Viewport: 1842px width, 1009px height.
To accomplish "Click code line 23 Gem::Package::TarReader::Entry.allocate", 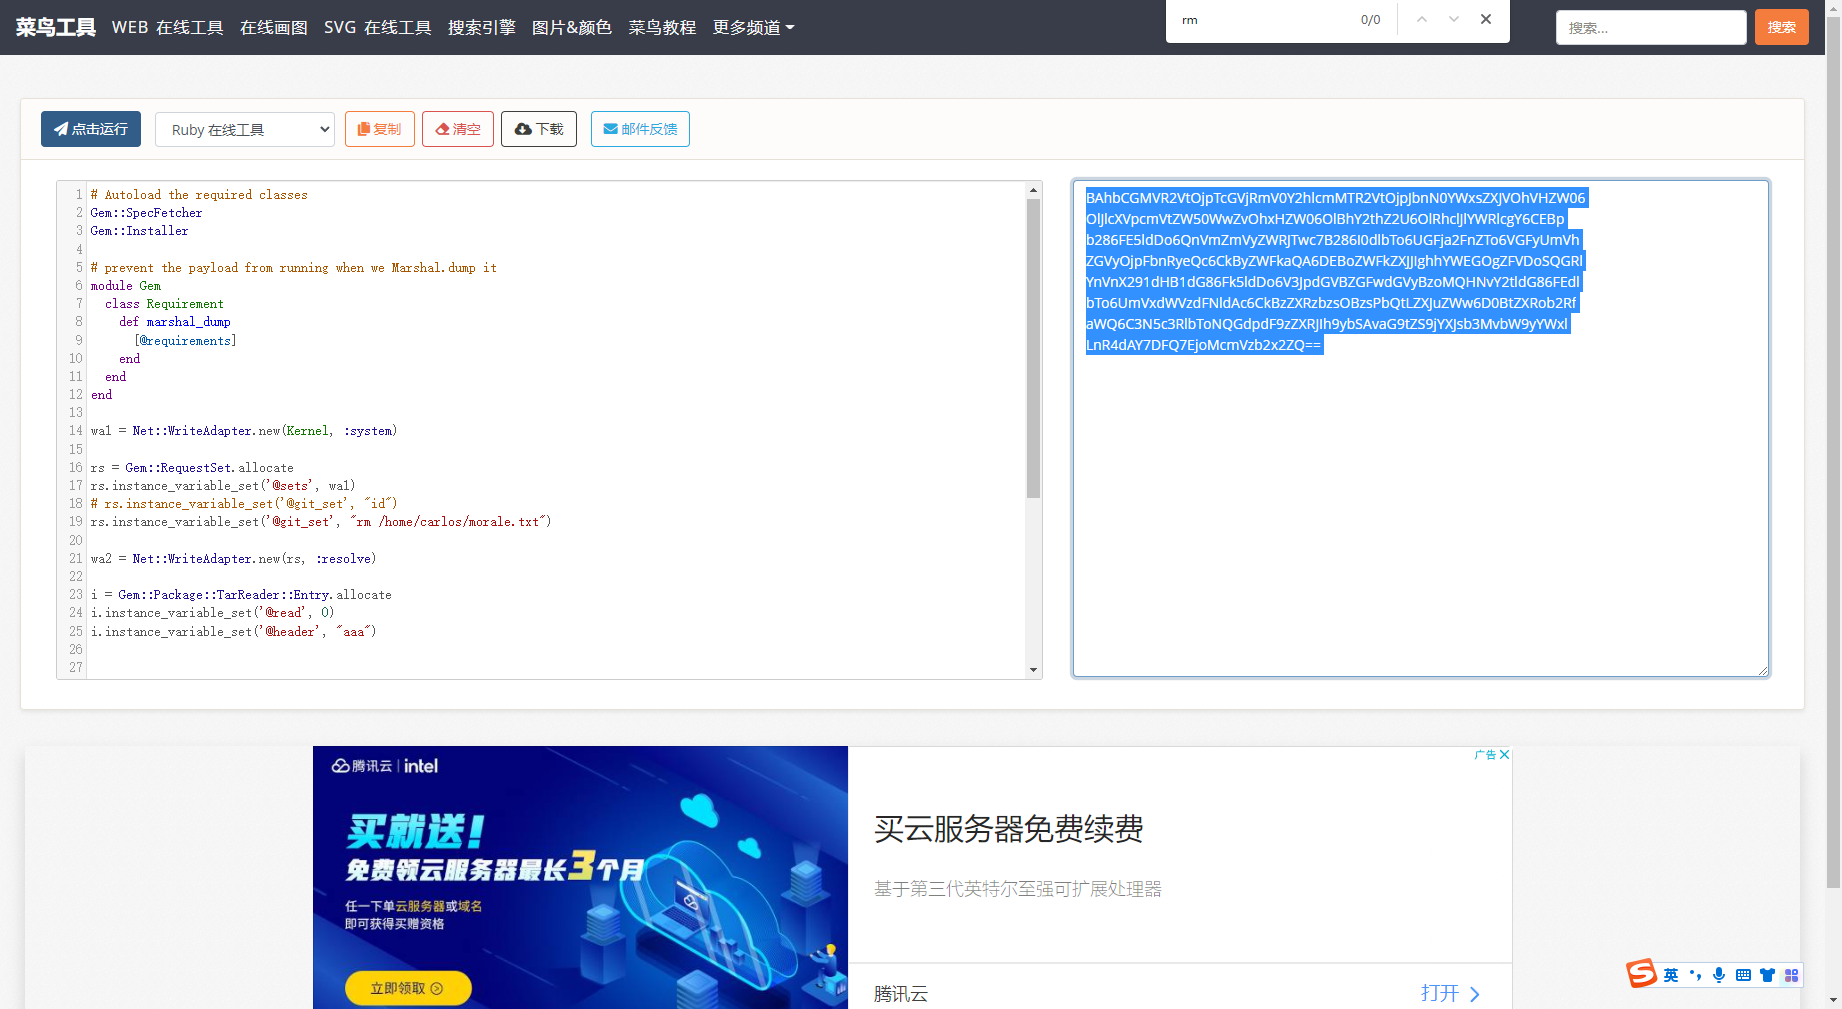I will coord(241,595).
